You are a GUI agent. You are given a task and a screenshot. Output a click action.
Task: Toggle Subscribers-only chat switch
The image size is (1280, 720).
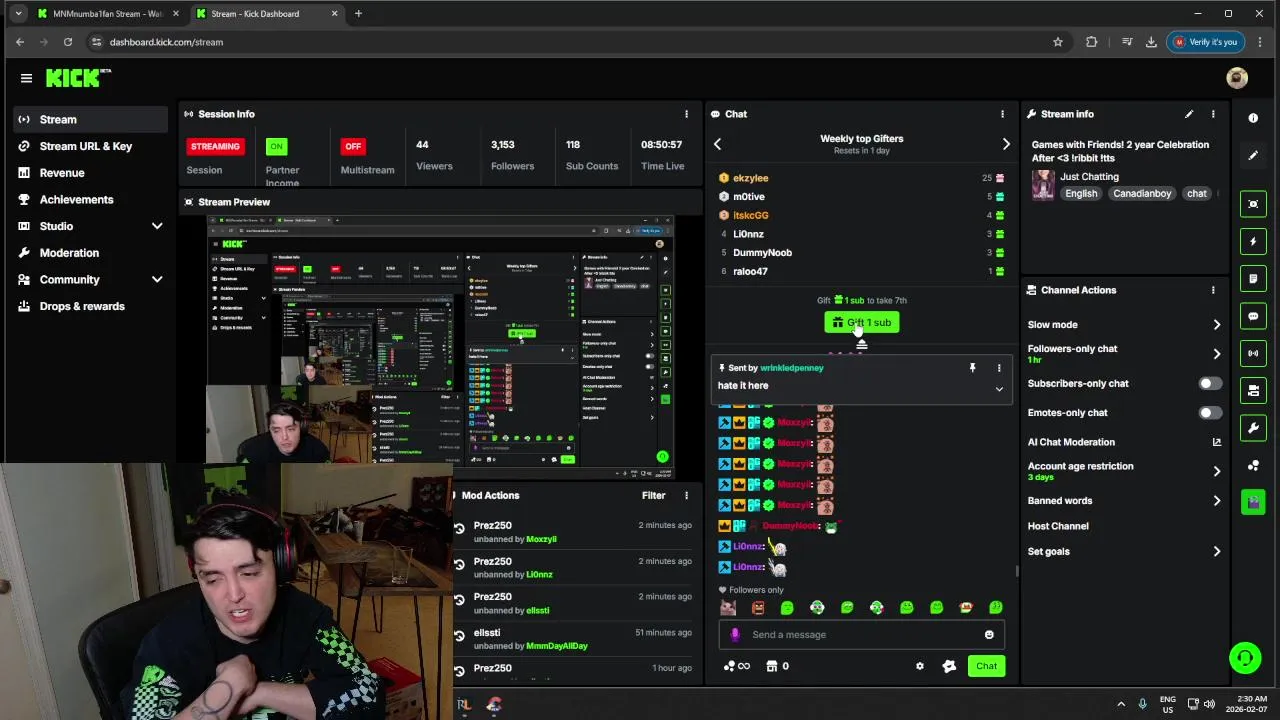[x=1210, y=383]
